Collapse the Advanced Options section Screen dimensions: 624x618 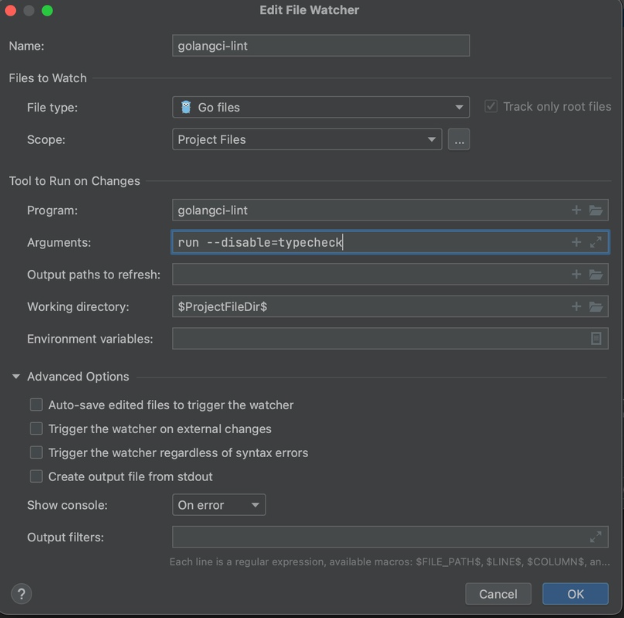coord(16,377)
